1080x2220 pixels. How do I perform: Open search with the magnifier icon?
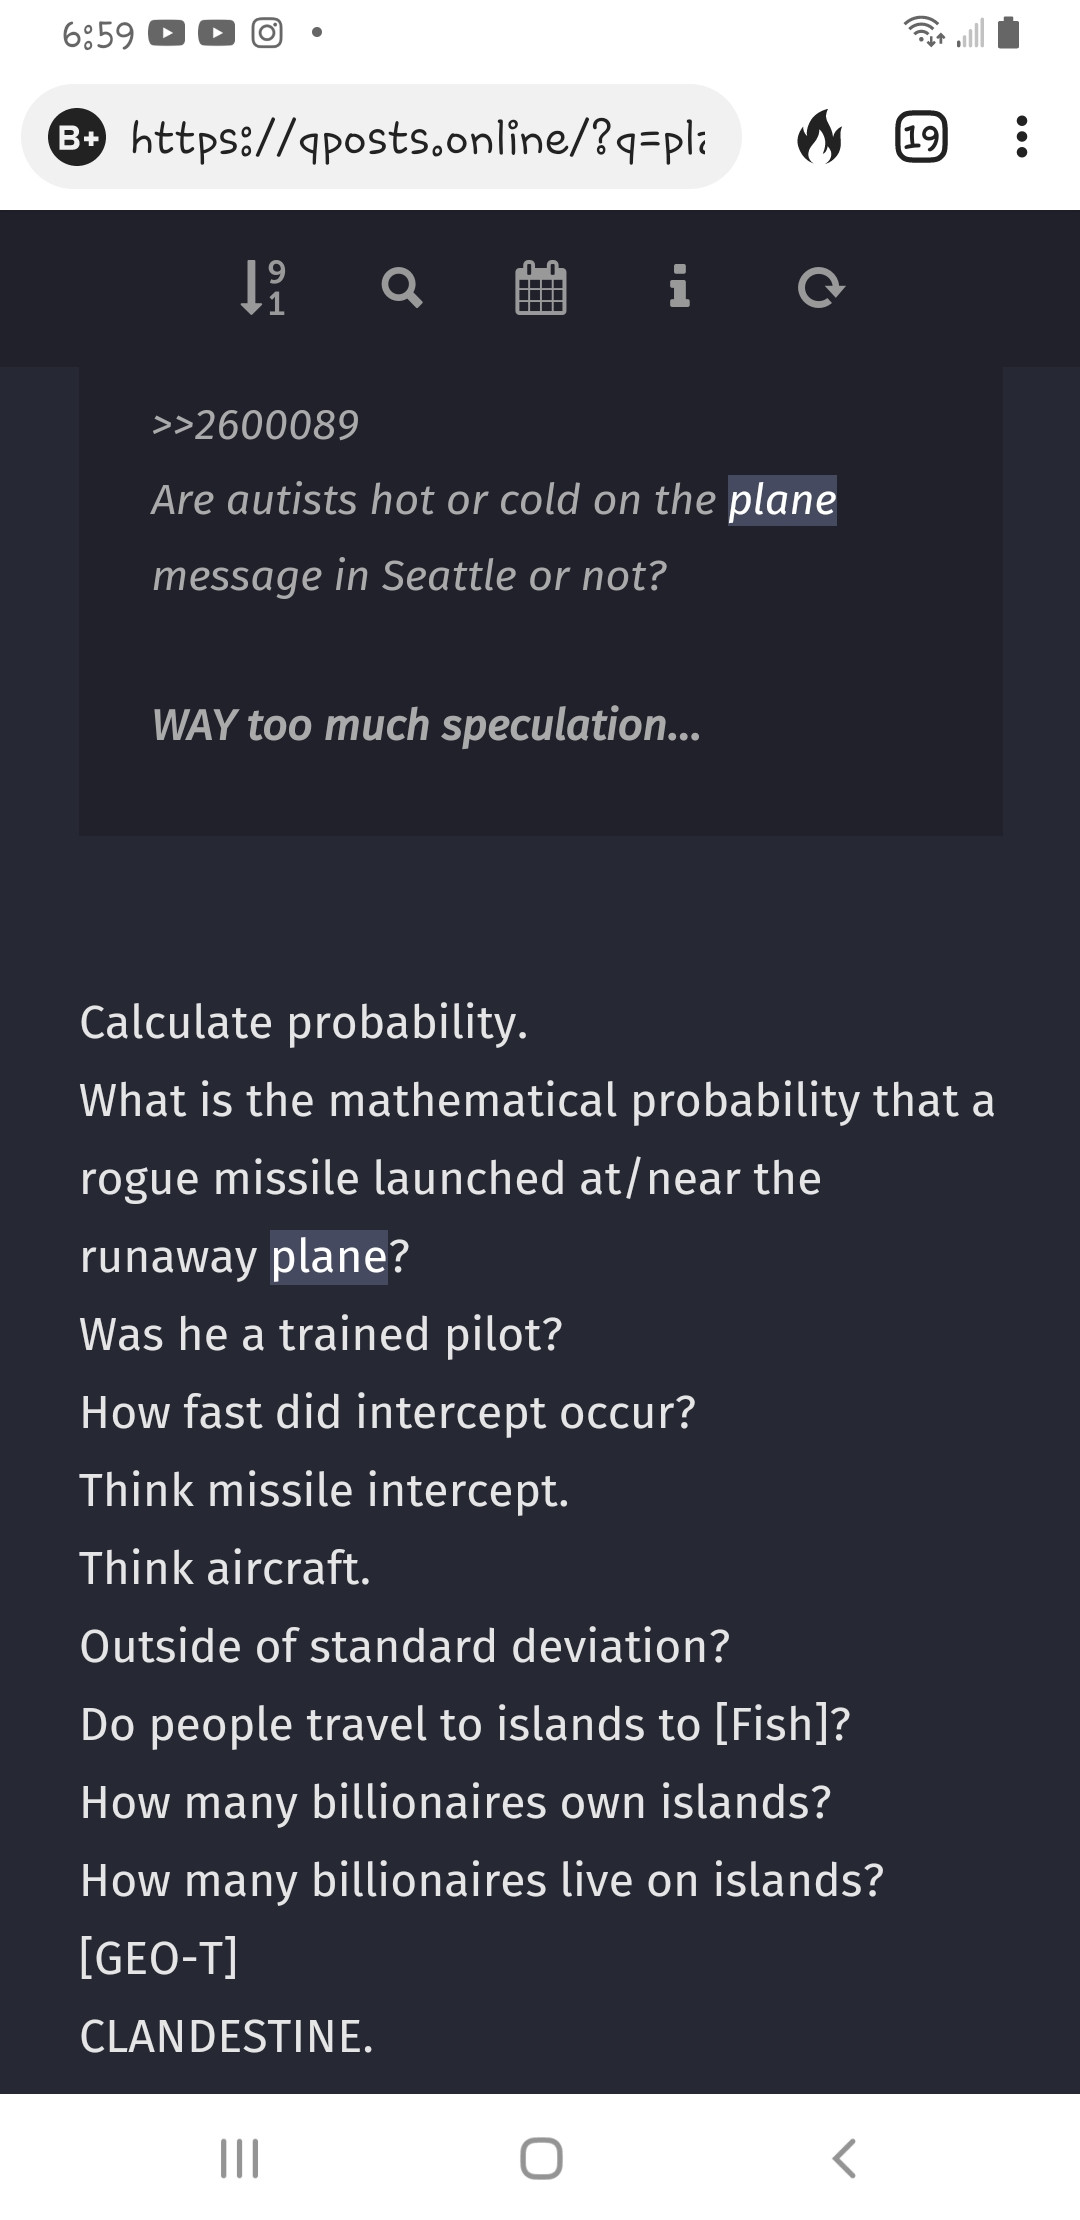(402, 288)
